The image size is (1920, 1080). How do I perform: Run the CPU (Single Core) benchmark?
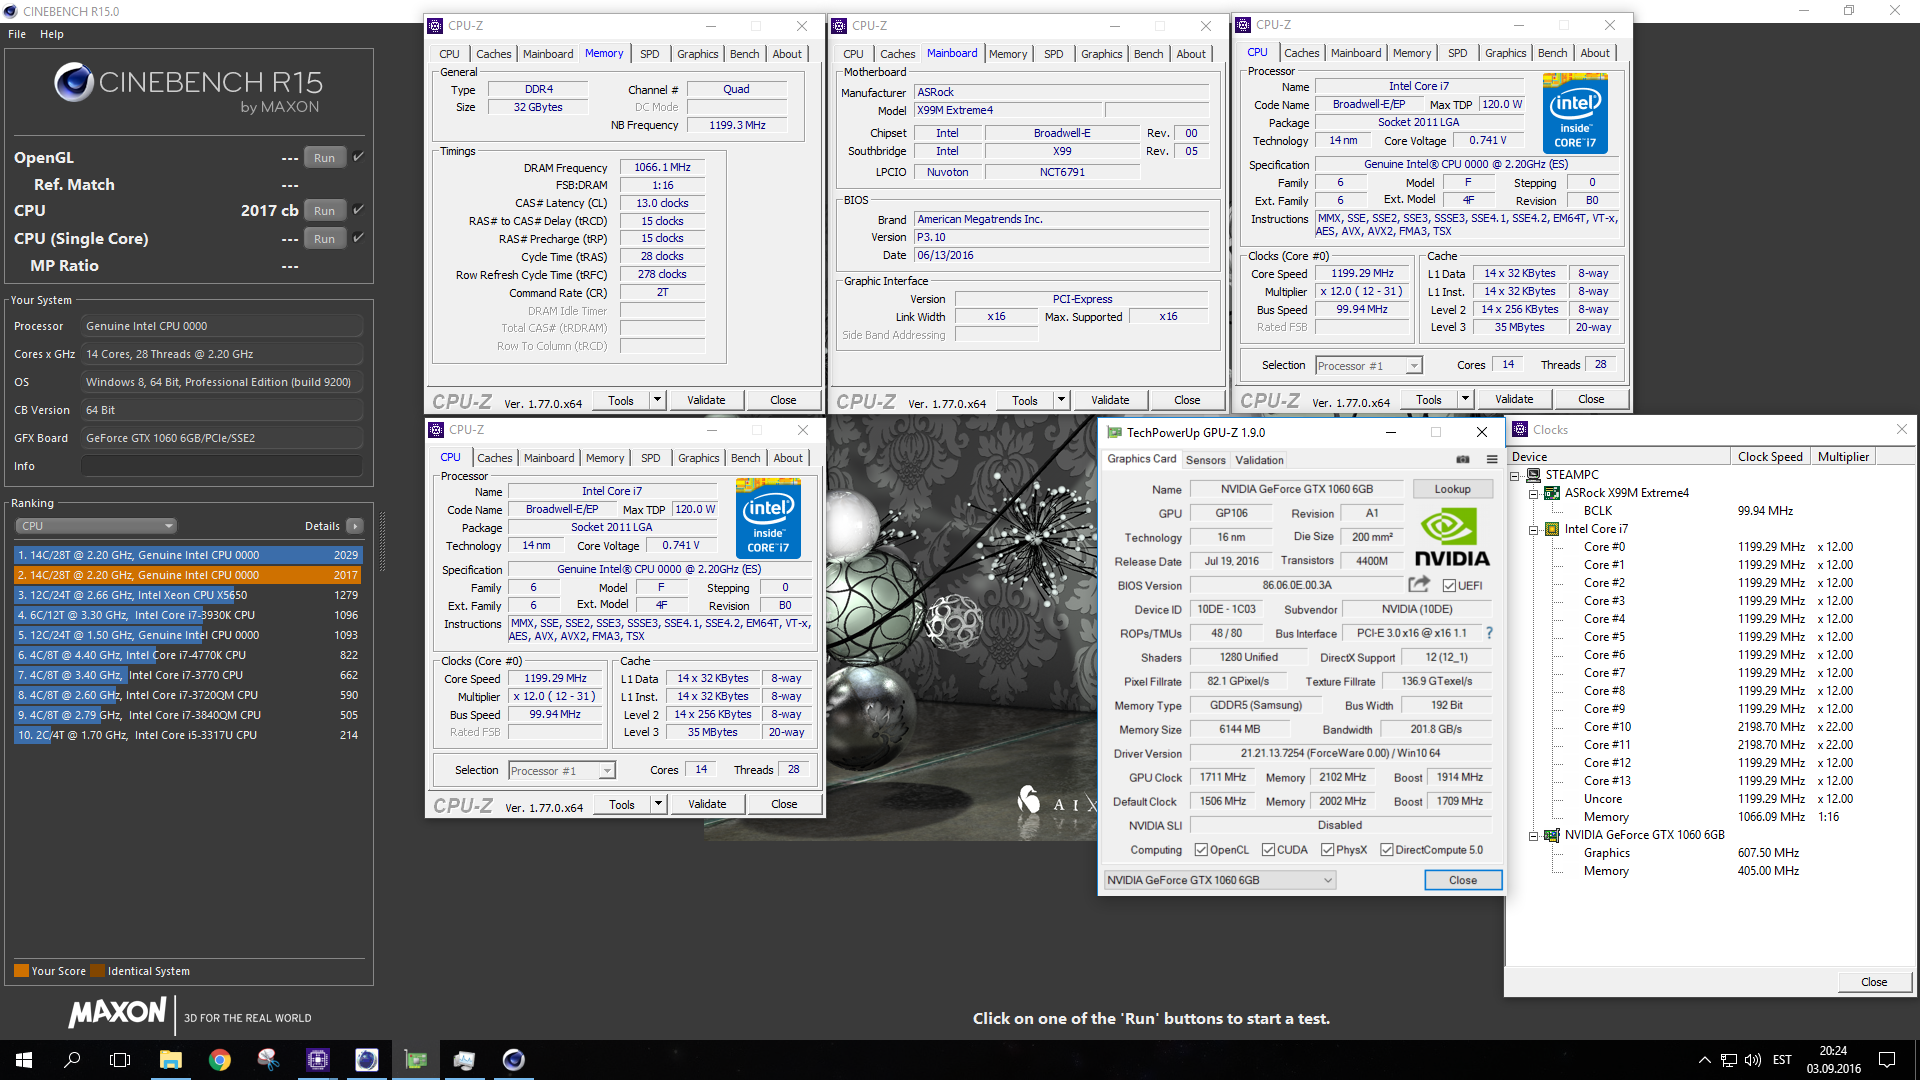click(x=324, y=239)
